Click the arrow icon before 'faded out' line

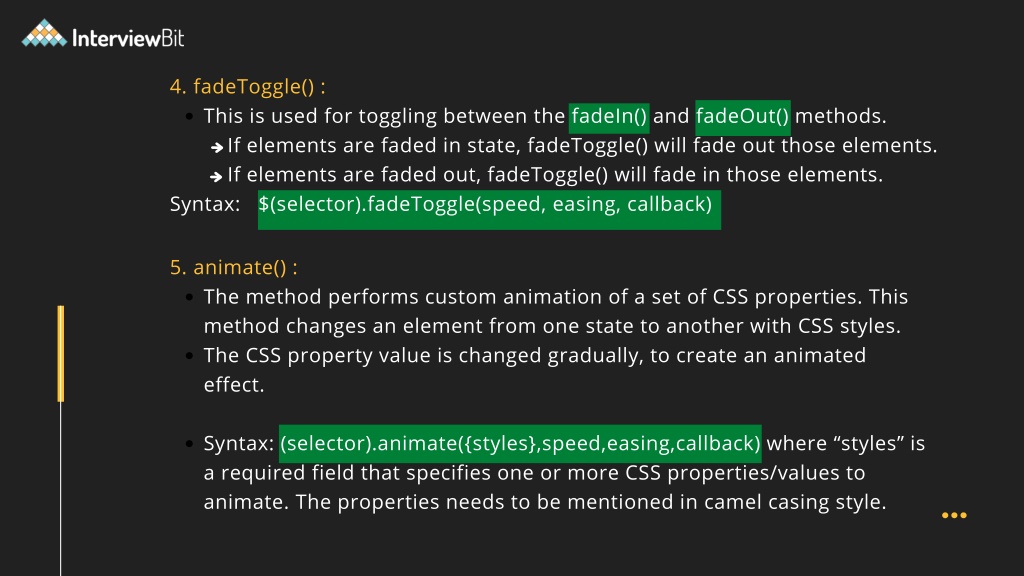[x=216, y=176]
